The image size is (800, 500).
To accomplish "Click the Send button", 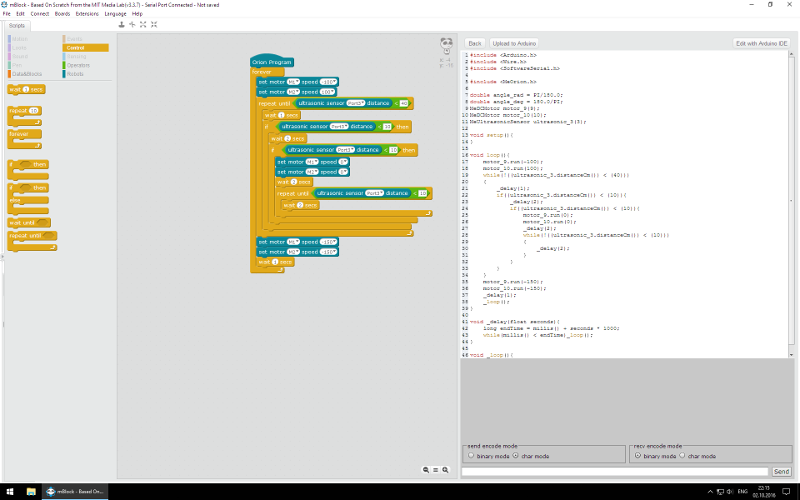I will 781,471.
